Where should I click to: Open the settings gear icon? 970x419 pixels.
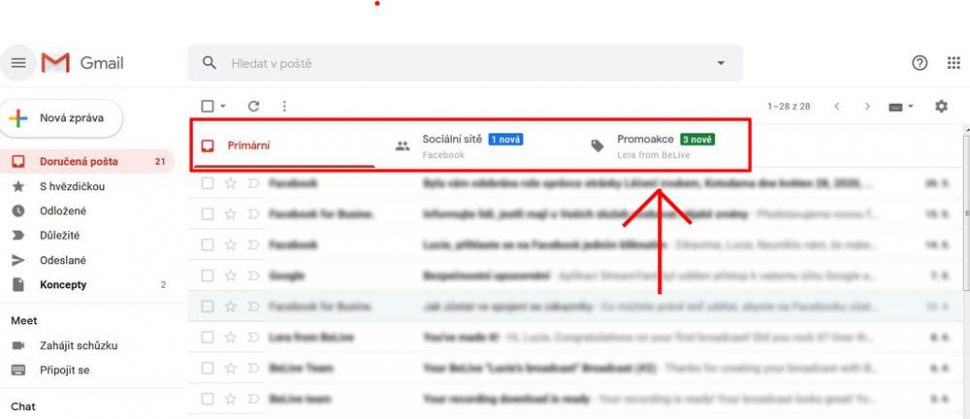click(x=941, y=106)
